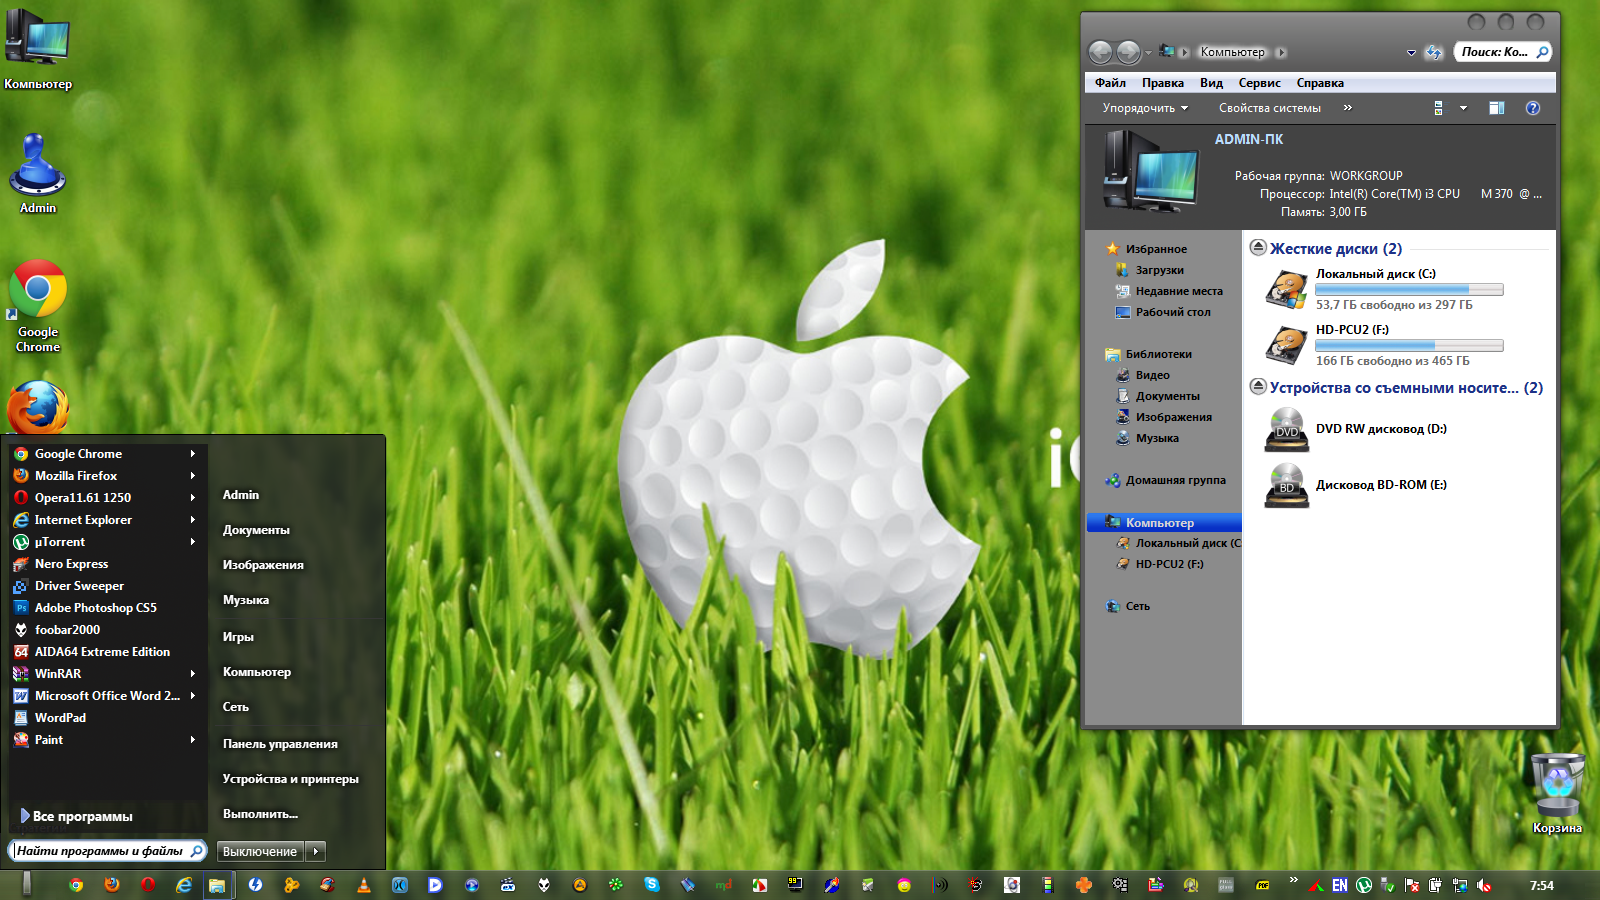Image resolution: width=1600 pixels, height=900 pixels.
Task: Click Свойства системы in the toolbar
Action: pyautogui.click(x=1269, y=108)
